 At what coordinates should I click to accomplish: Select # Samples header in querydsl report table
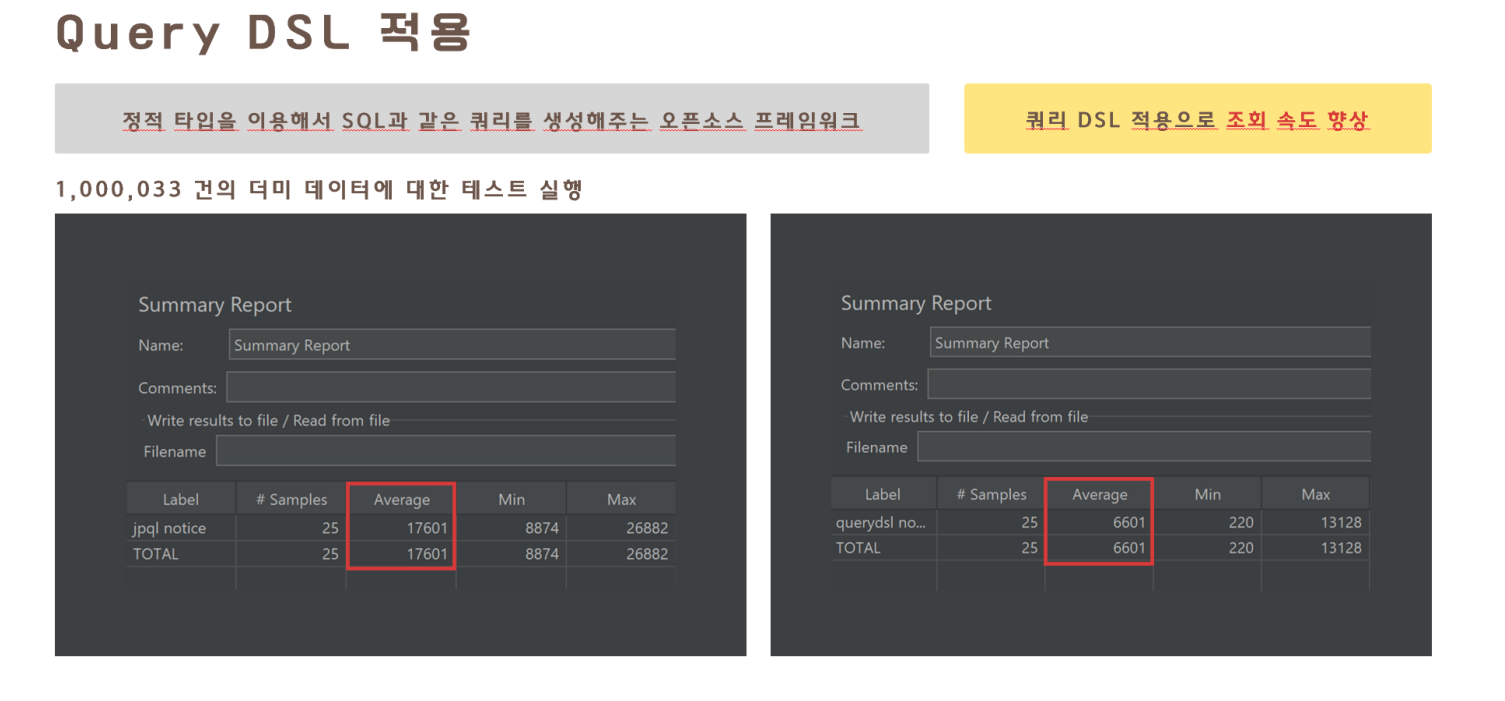pyautogui.click(x=991, y=494)
